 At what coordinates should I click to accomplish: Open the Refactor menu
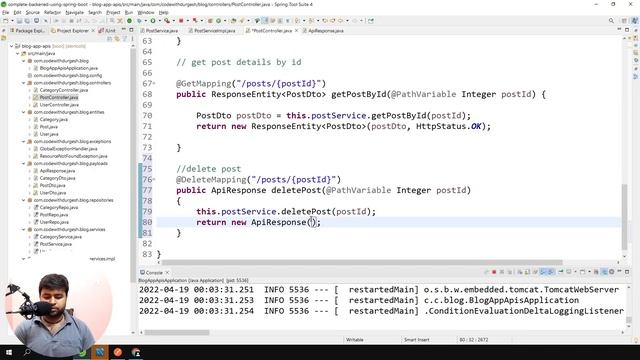coord(52,13)
